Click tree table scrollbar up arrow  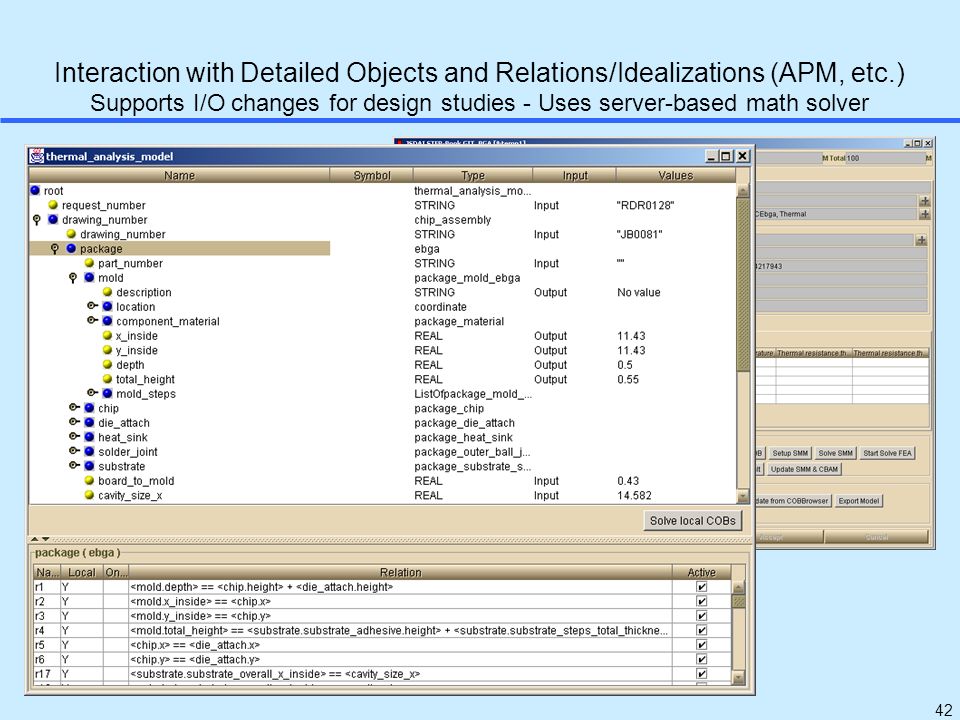coord(743,190)
